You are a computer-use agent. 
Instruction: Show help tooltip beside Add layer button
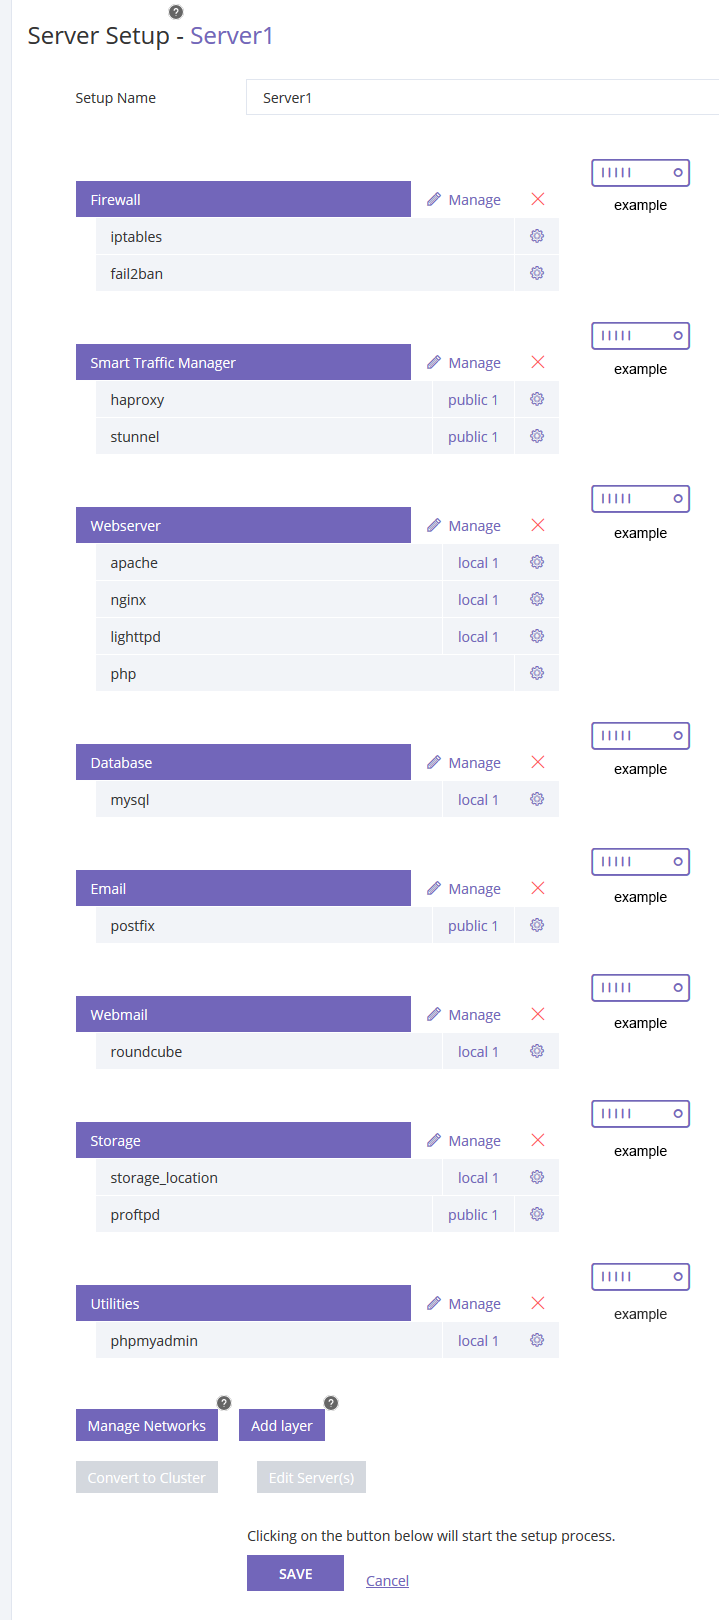(331, 1403)
